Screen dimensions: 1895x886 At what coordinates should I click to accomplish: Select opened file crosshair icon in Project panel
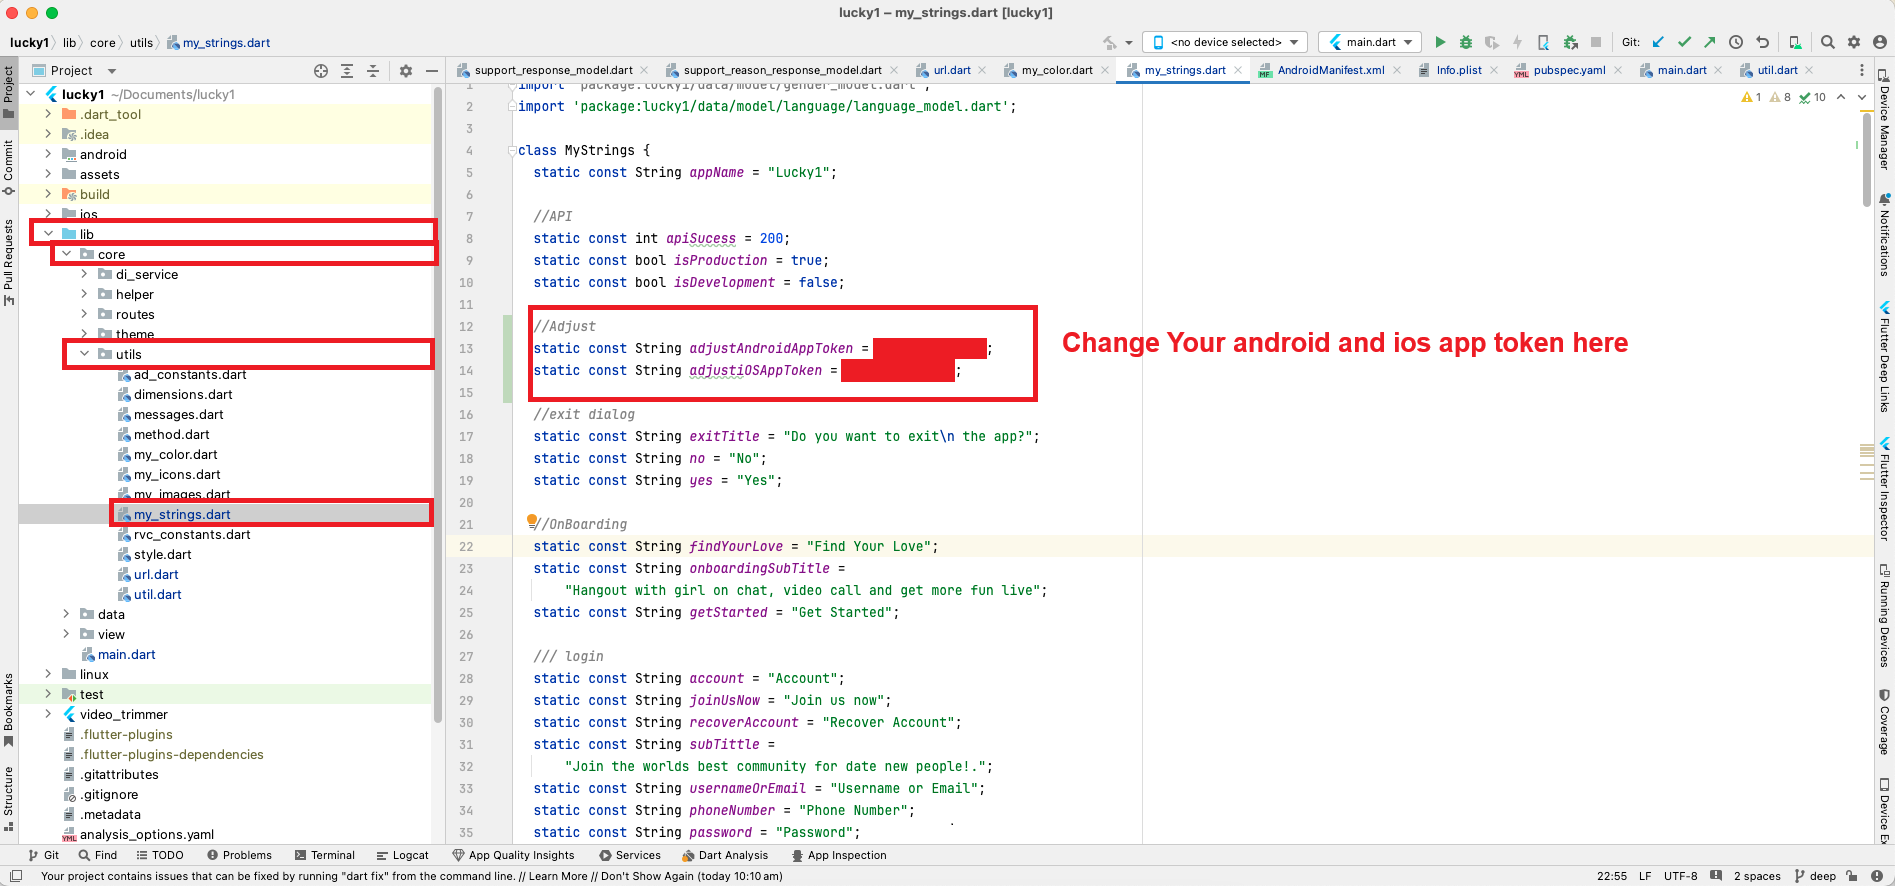(x=321, y=71)
